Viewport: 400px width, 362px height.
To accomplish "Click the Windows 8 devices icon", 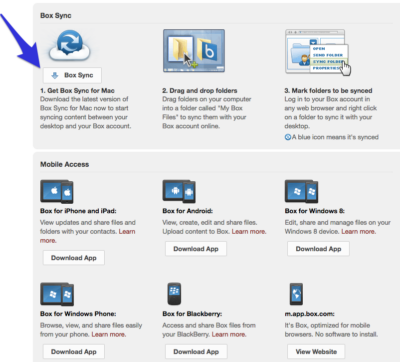I will (x=301, y=191).
